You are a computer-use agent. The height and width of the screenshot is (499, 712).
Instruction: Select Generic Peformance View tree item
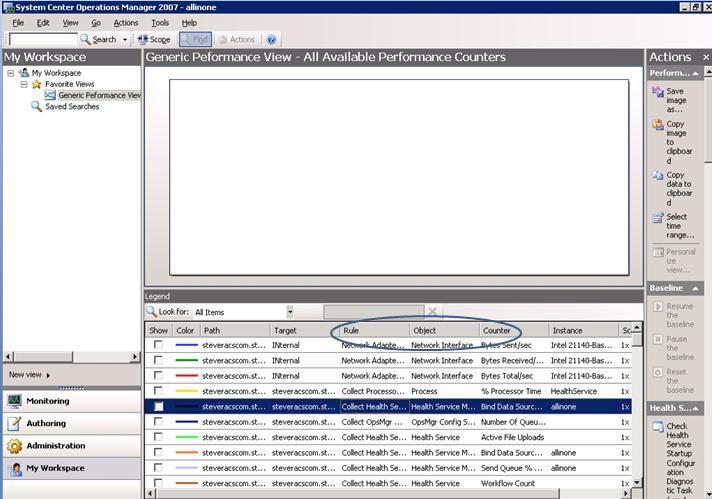(x=93, y=95)
